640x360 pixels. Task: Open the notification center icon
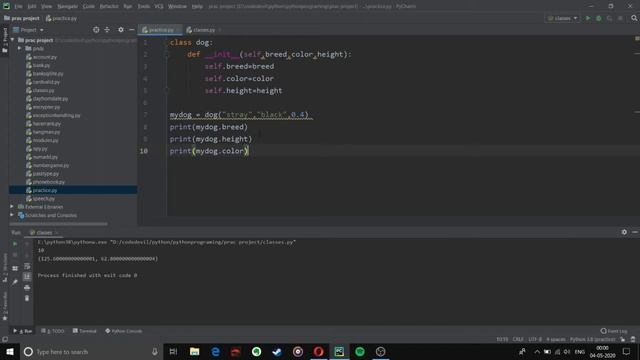[627, 351]
